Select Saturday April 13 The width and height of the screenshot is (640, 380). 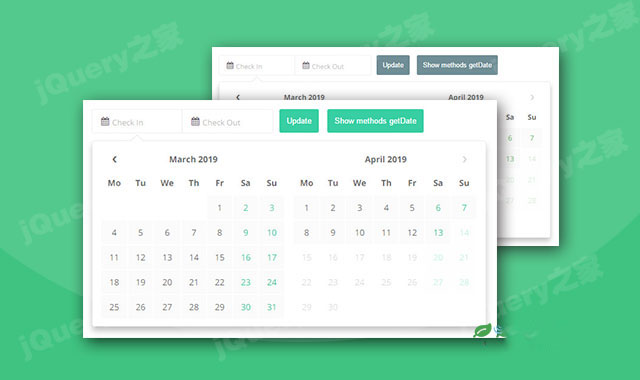pos(438,233)
